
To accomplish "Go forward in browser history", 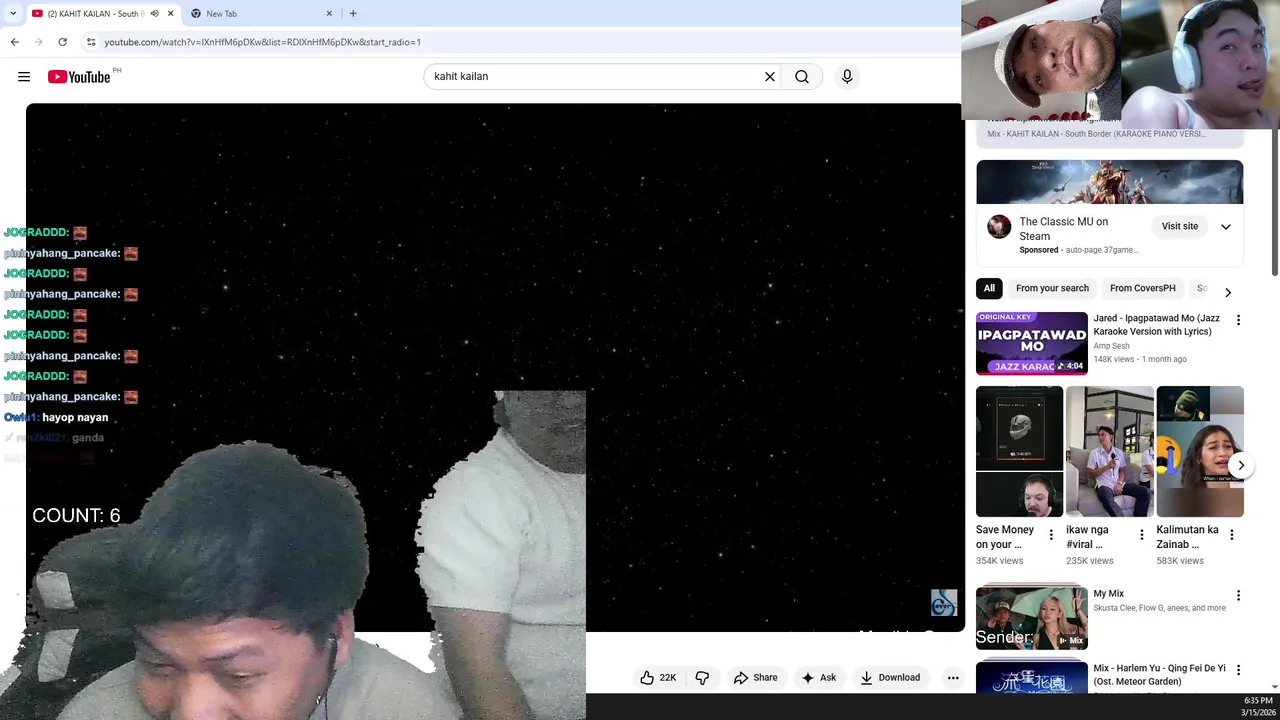I will 38,42.
